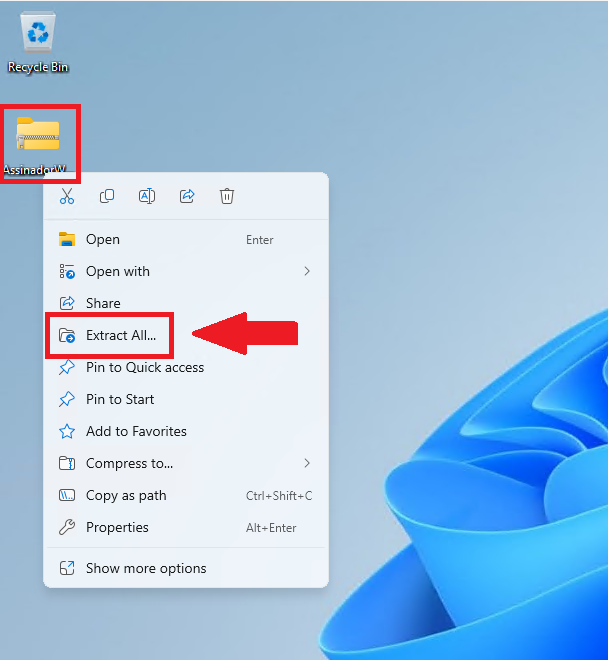The height and width of the screenshot is (660, 608).
Task: Expand the Compress to... submenu arrow
Action: [x=307, y=463]
